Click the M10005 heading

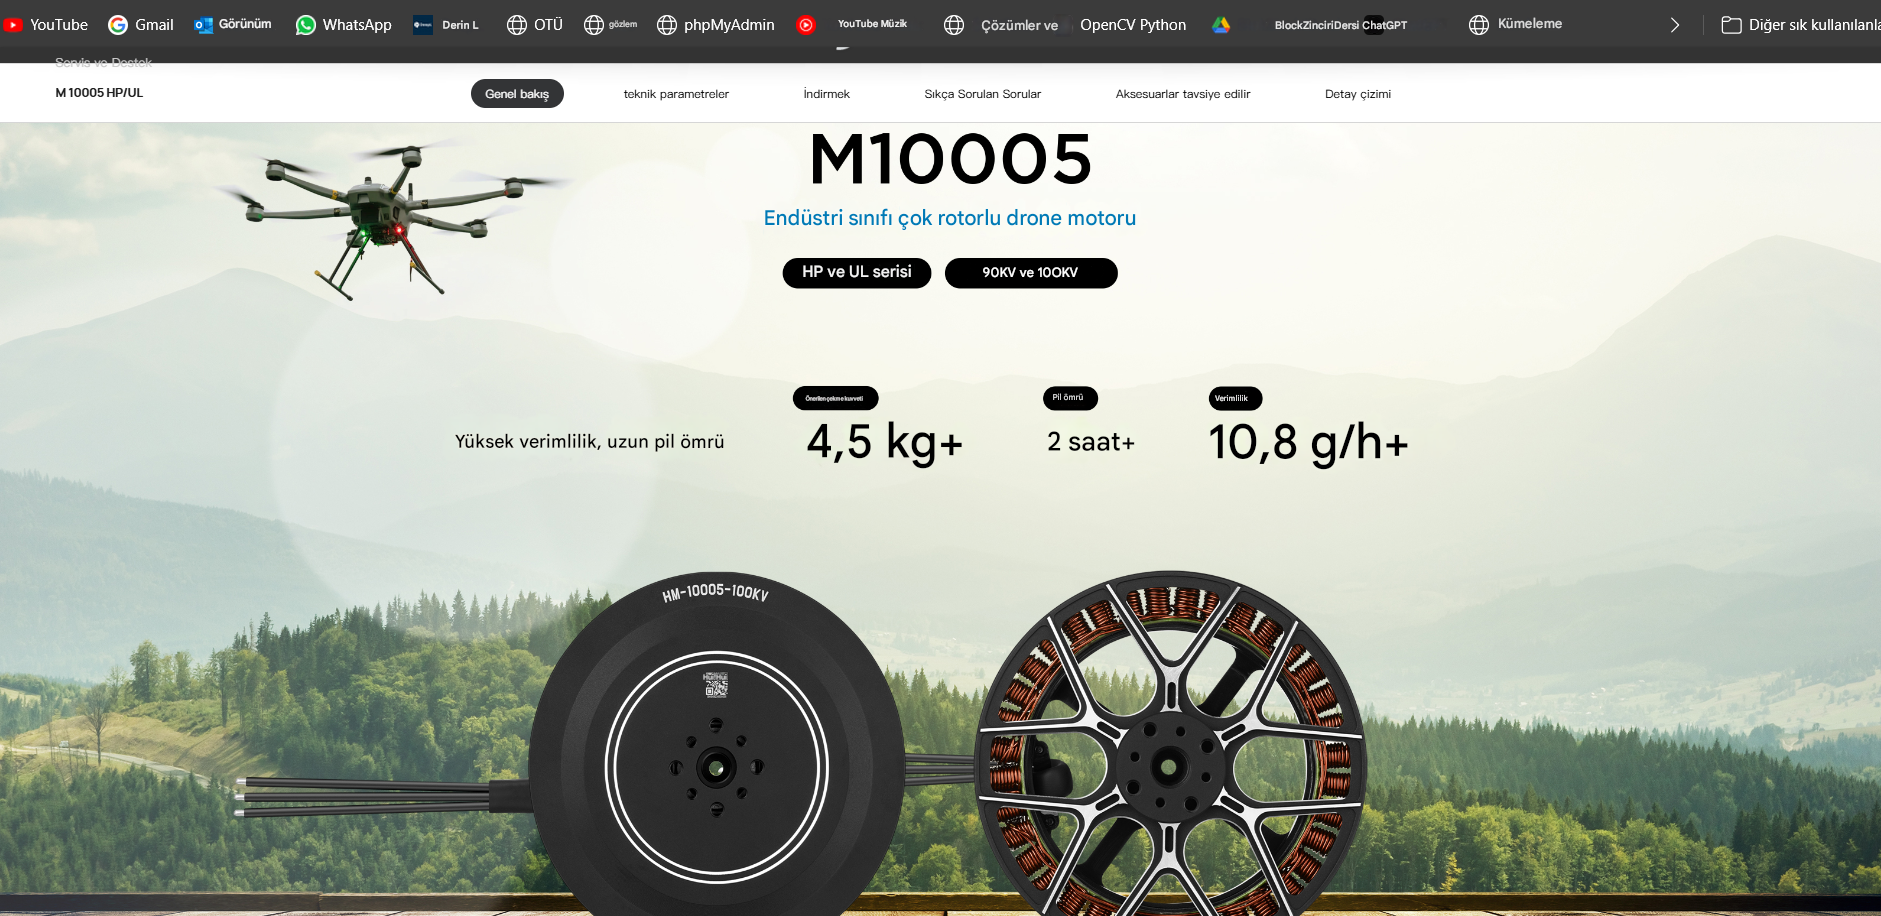(x=950, y=160)
